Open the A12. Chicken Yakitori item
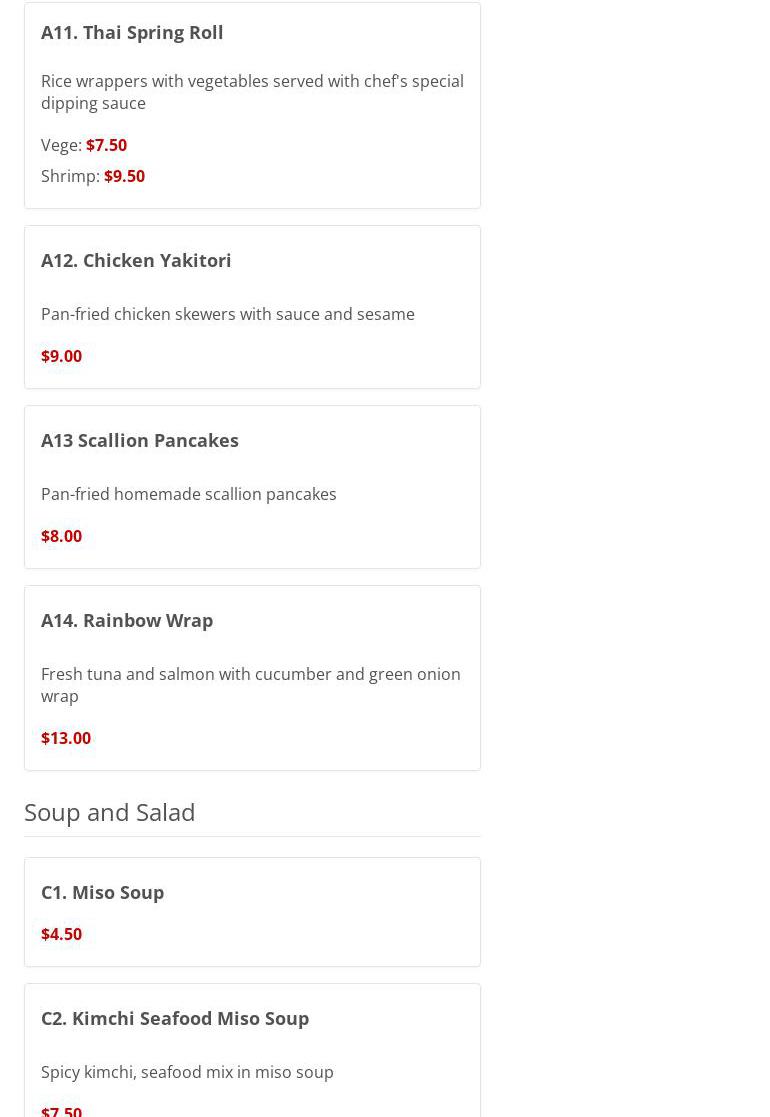The image size is (770, 1117). coord(136,261)
